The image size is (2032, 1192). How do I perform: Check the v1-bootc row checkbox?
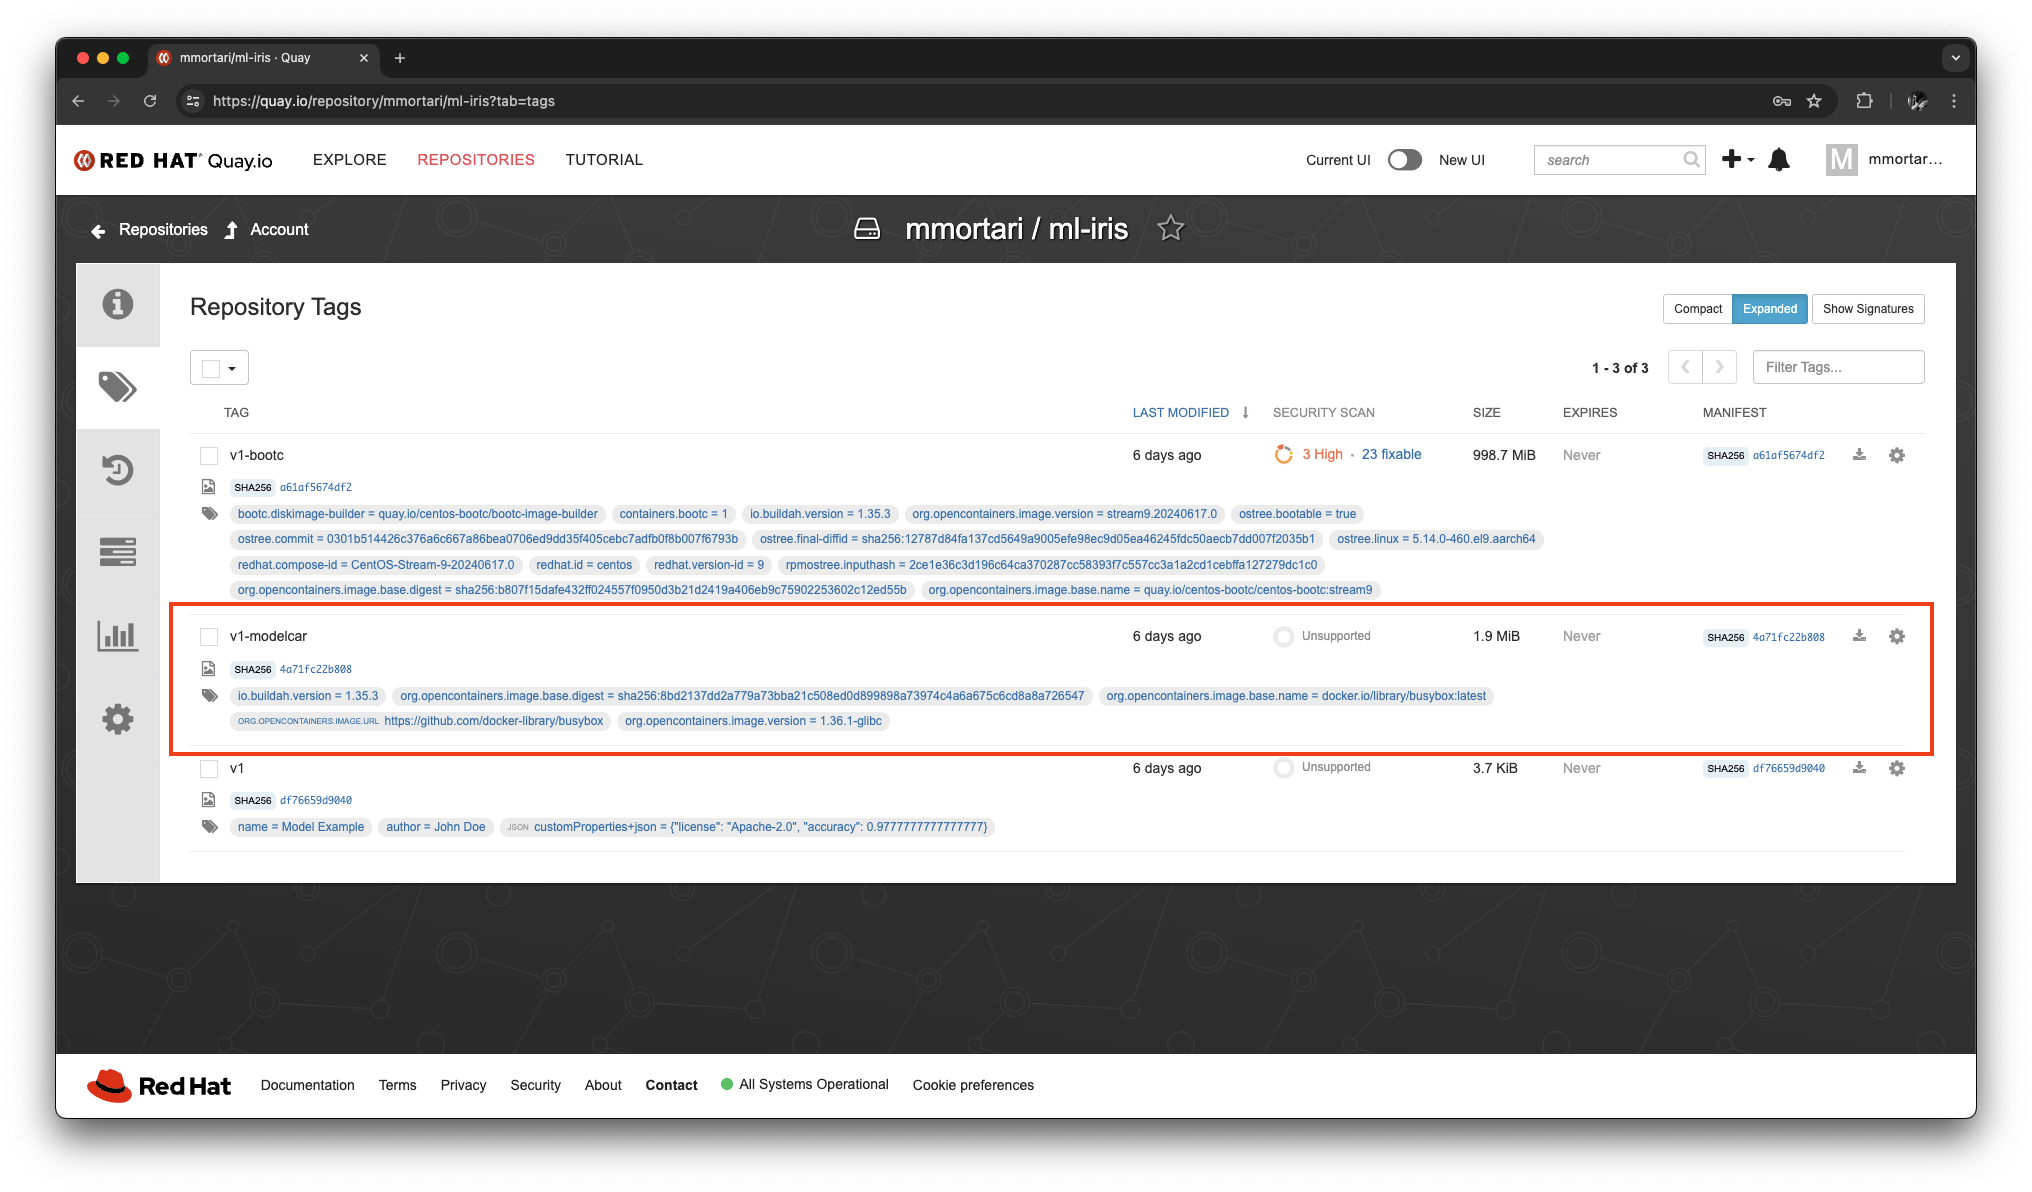[x=208, y=455]
